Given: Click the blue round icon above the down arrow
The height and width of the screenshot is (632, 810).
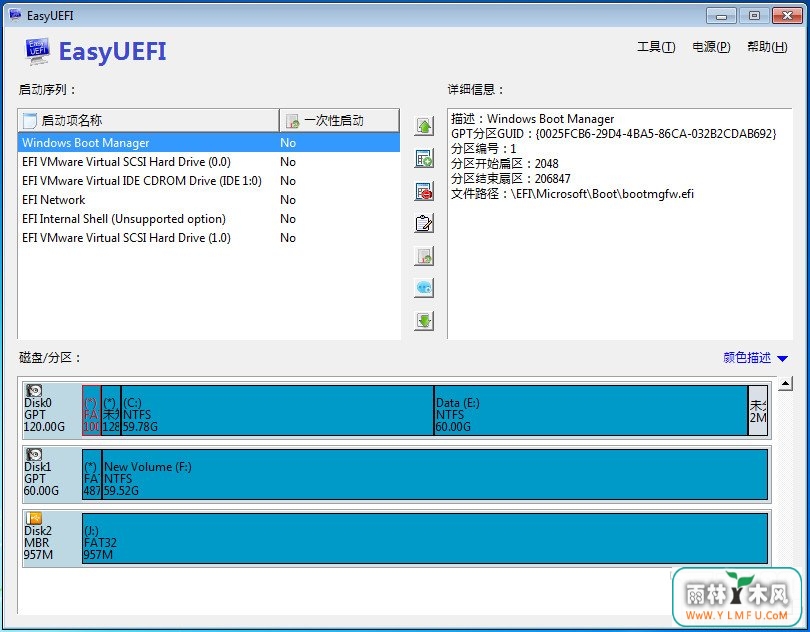Looking at the screenshot, I should click(x=424, y=288).
